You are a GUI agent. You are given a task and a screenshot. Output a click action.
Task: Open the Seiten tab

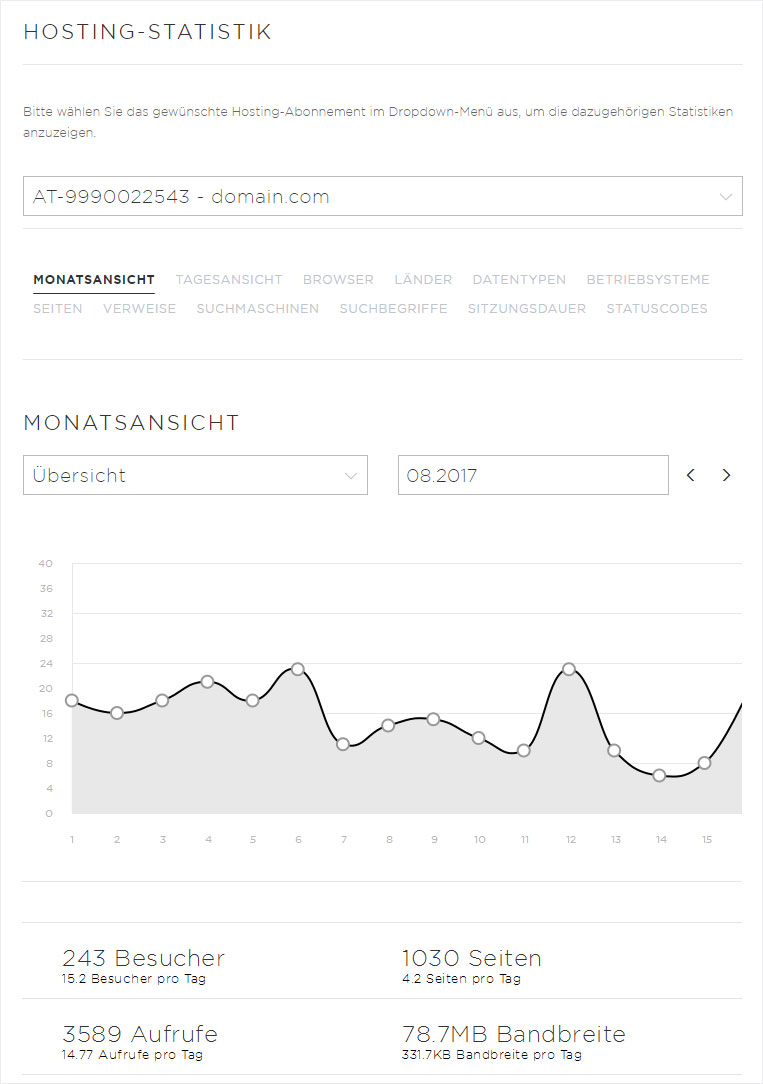pos(58,308)
